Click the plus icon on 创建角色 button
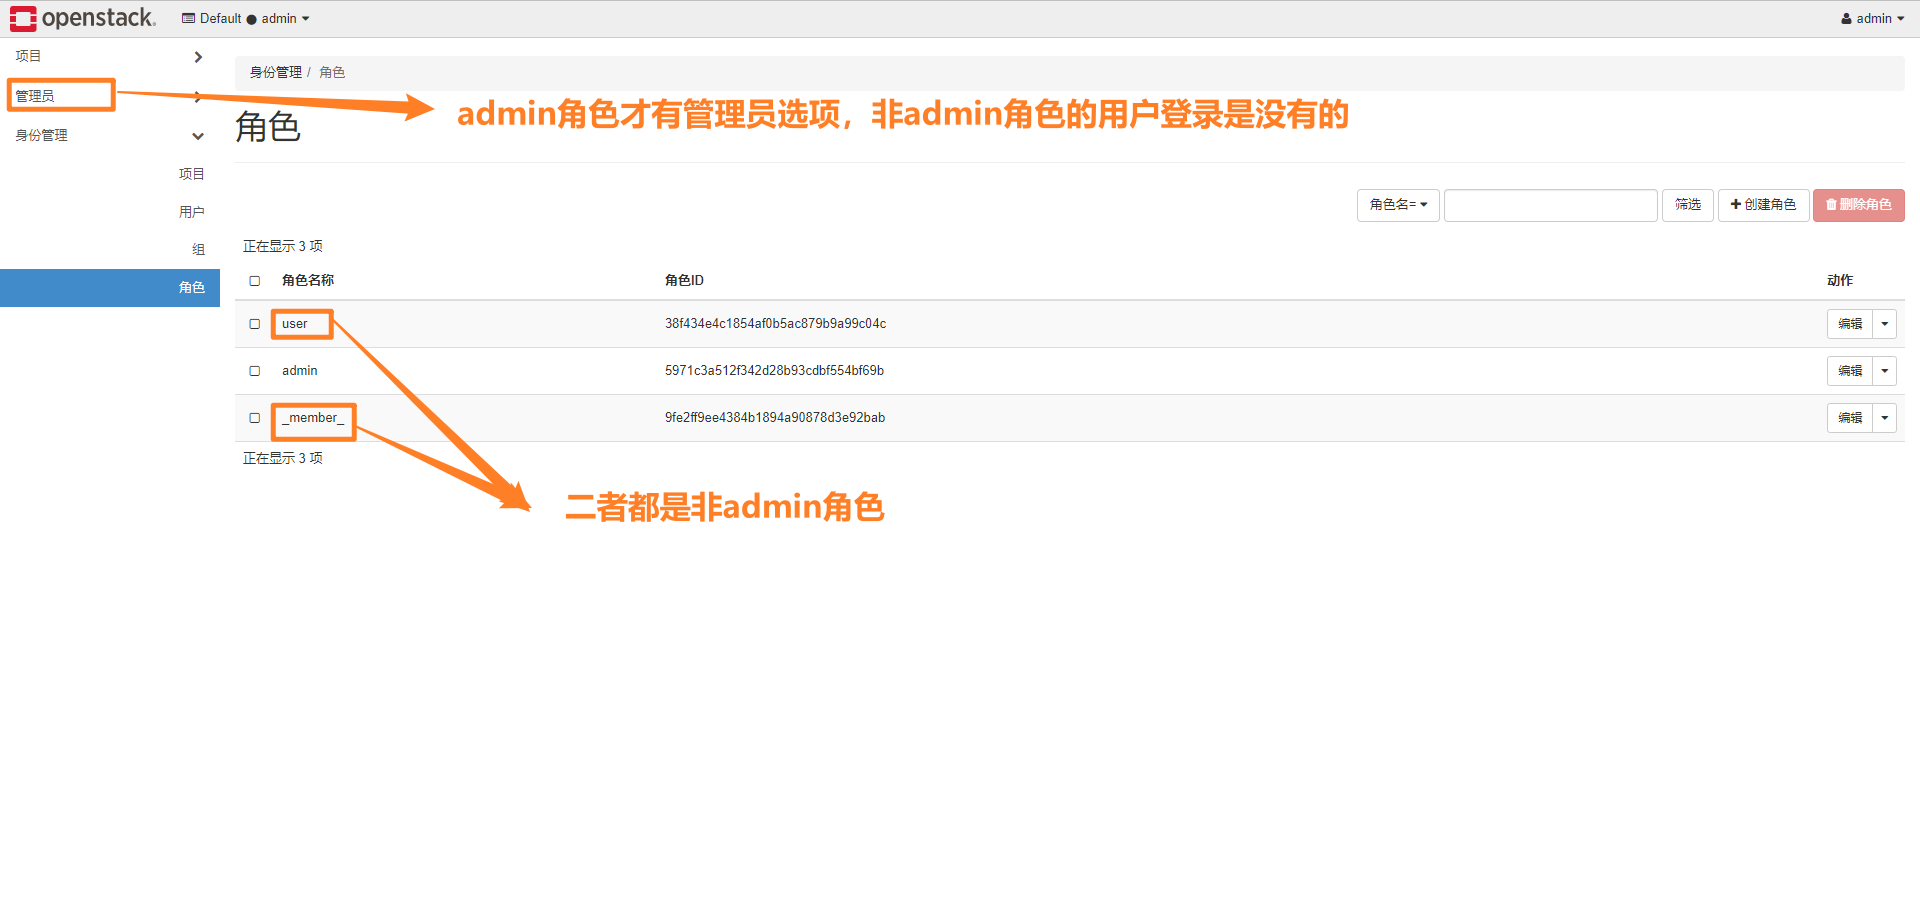Viewport: 1920px width, 914px height. tap(1734, 205)
